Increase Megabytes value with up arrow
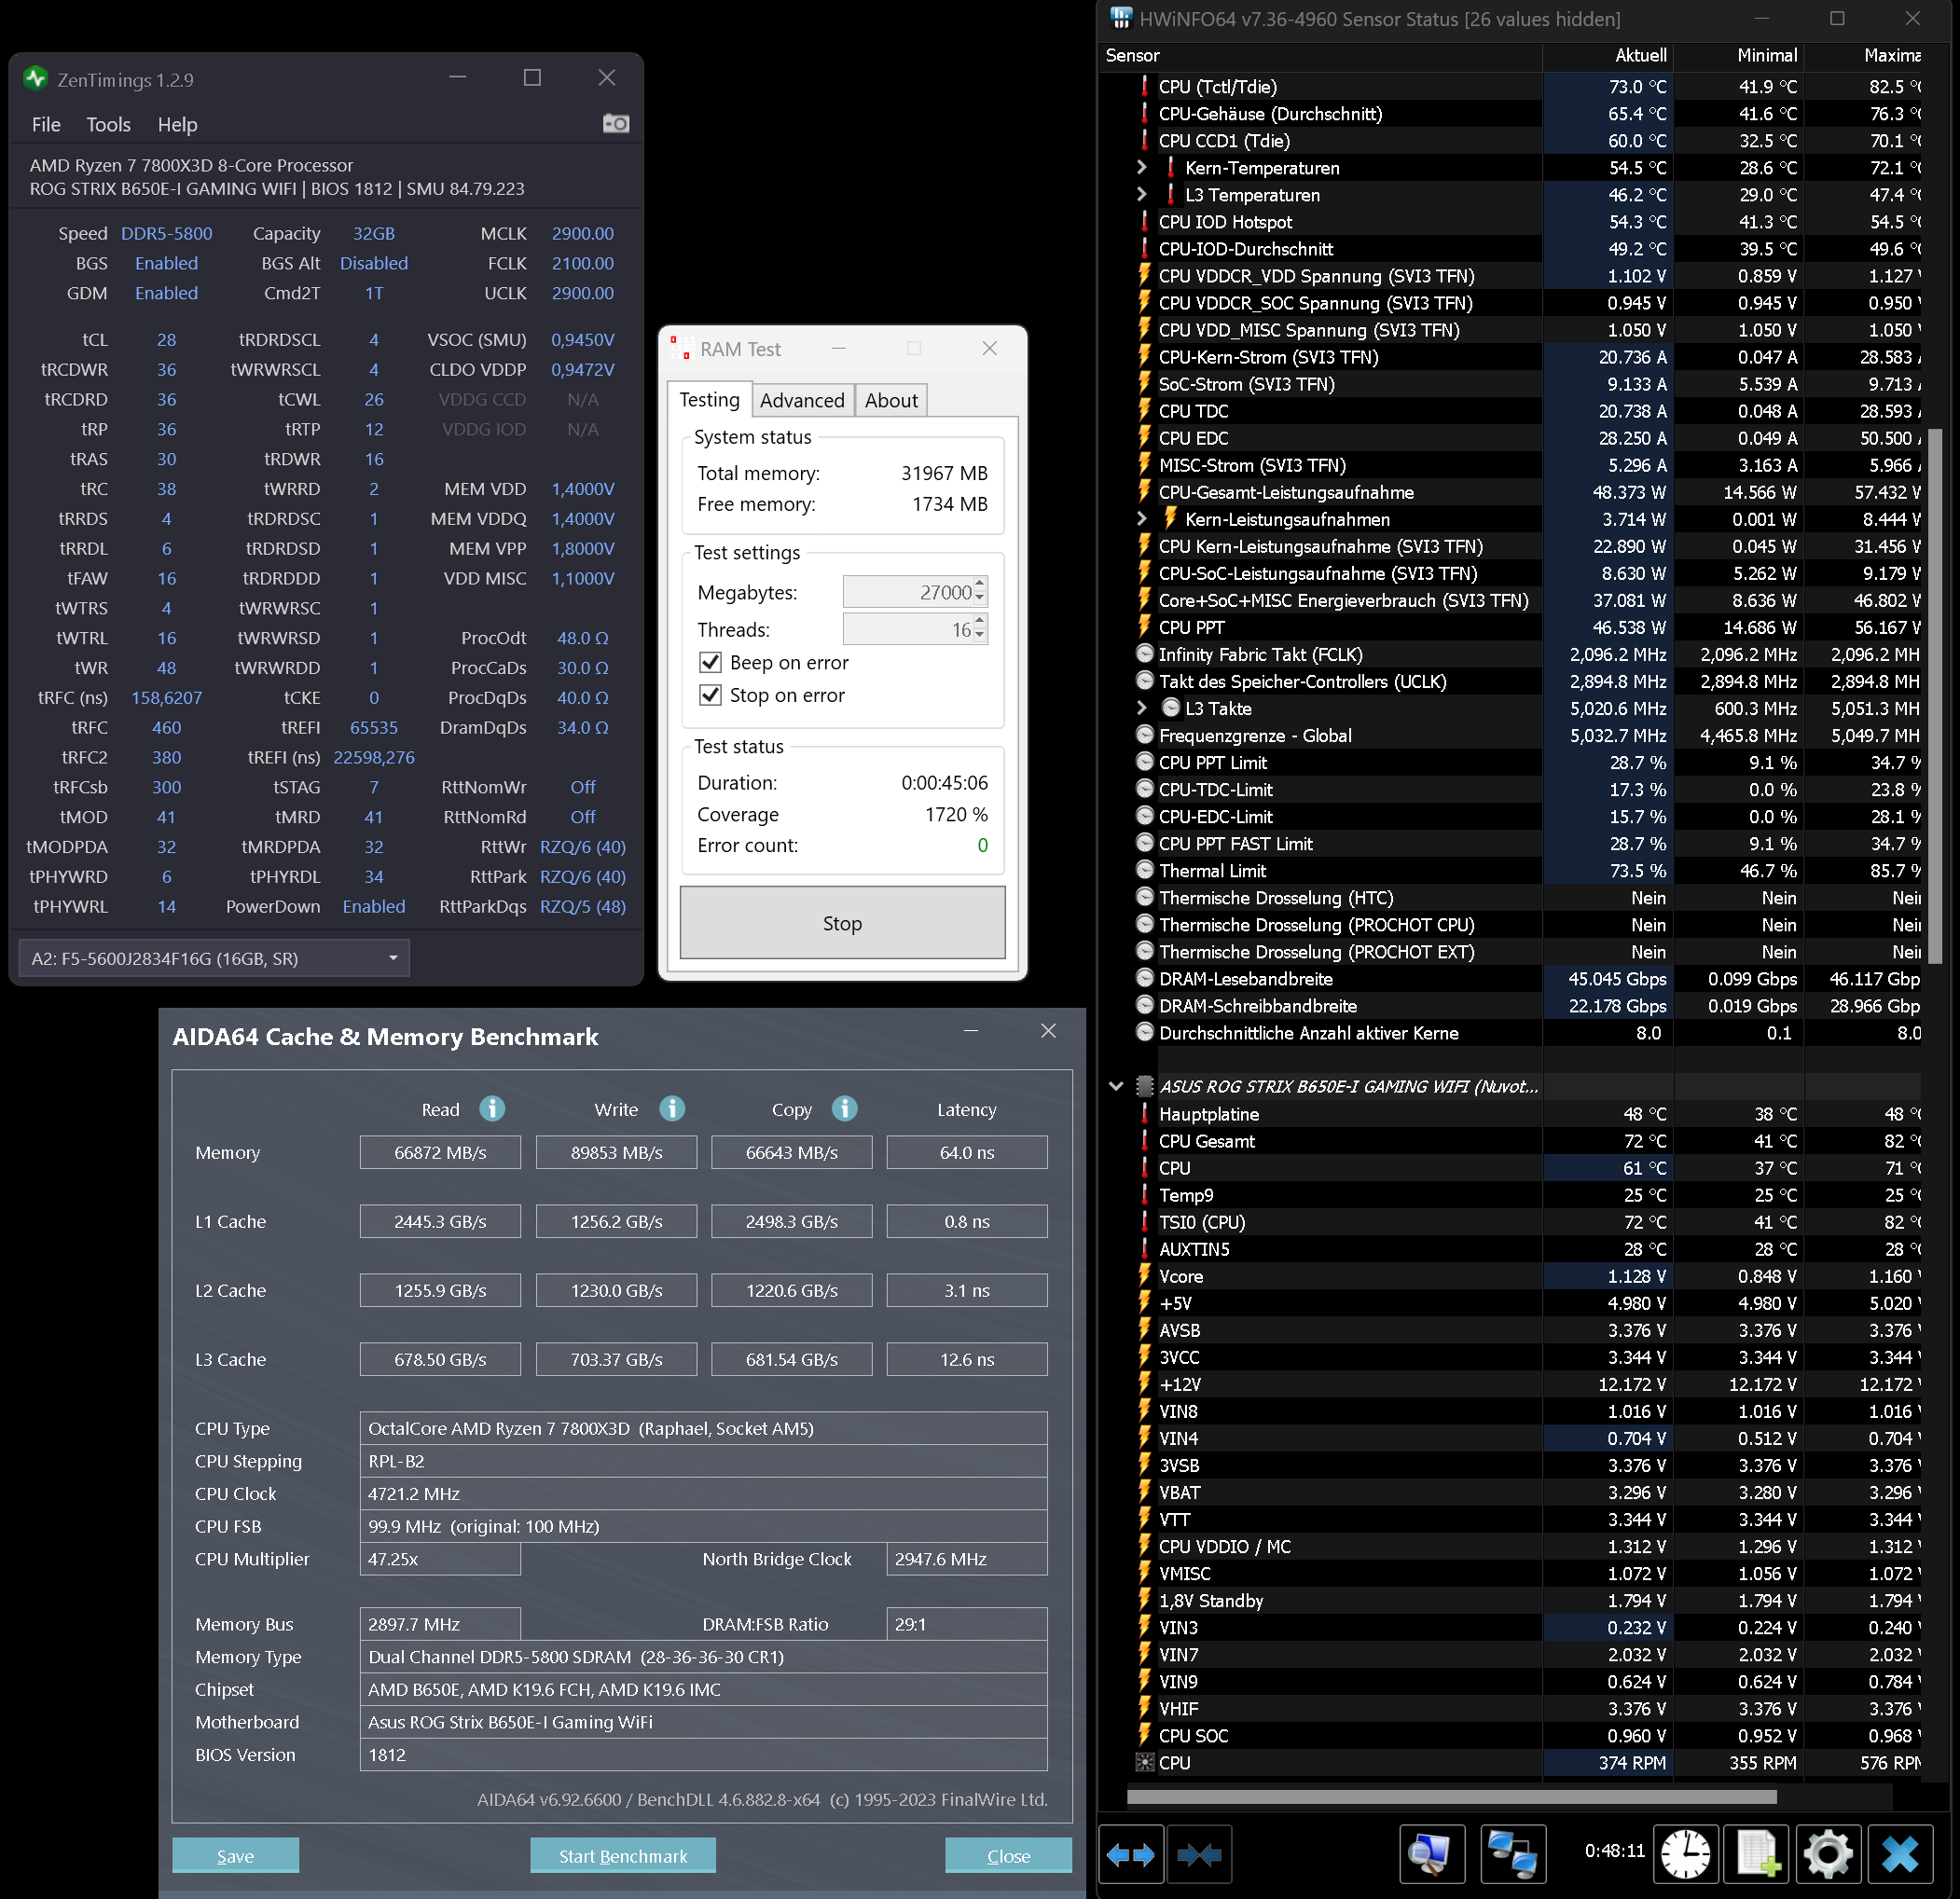 click(980, 584)
